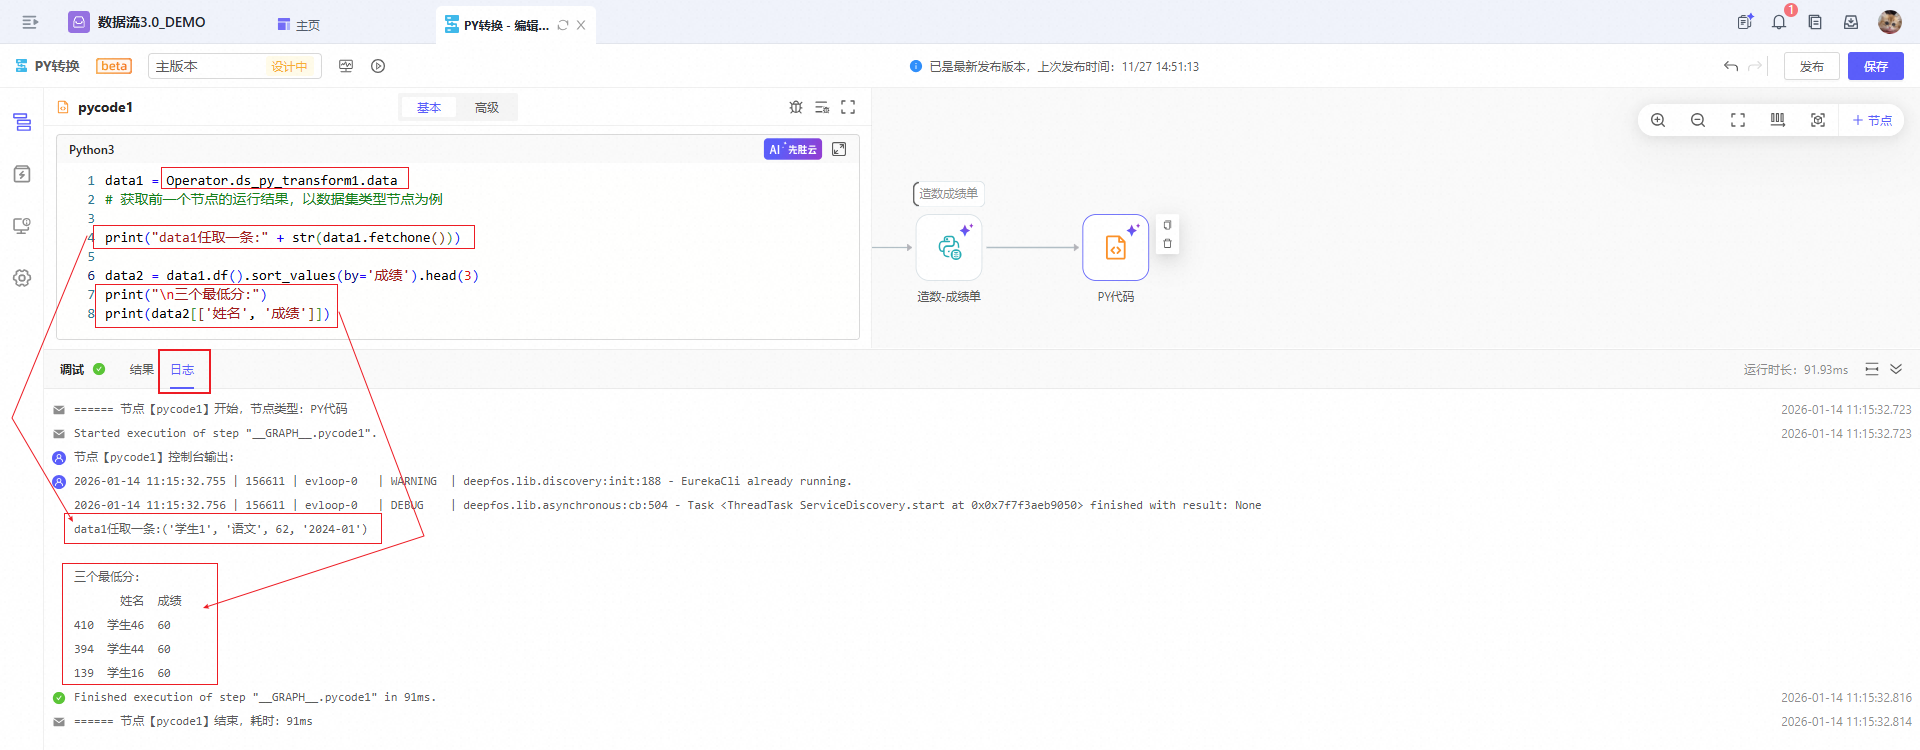
Task: Open the AI 先胜云 assistant button
Action: [793, 149]
